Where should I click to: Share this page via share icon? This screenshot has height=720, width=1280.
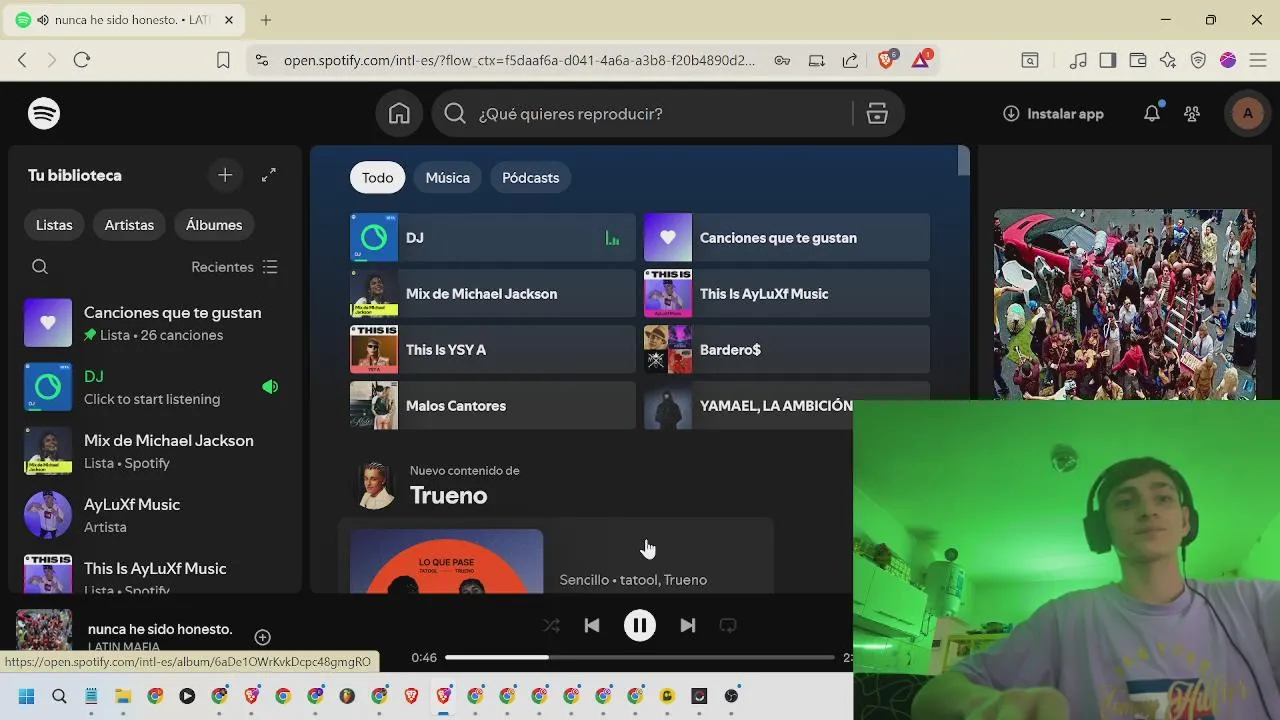pyautogui.click(x=850, y=60)
